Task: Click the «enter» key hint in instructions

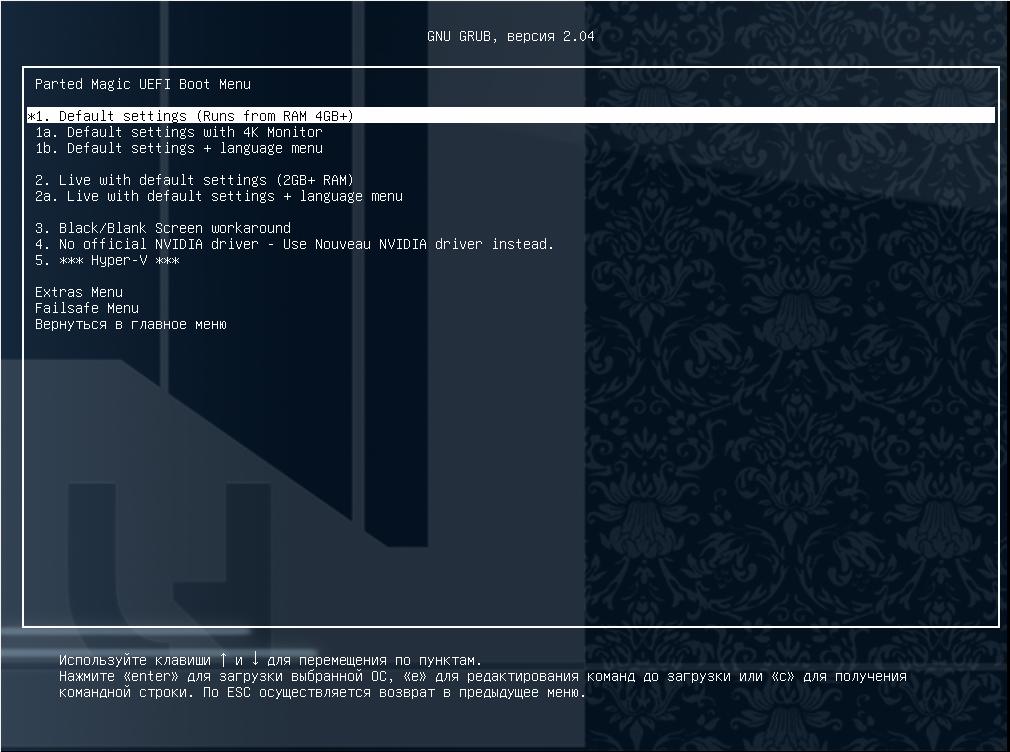Action: coord(146,676)
